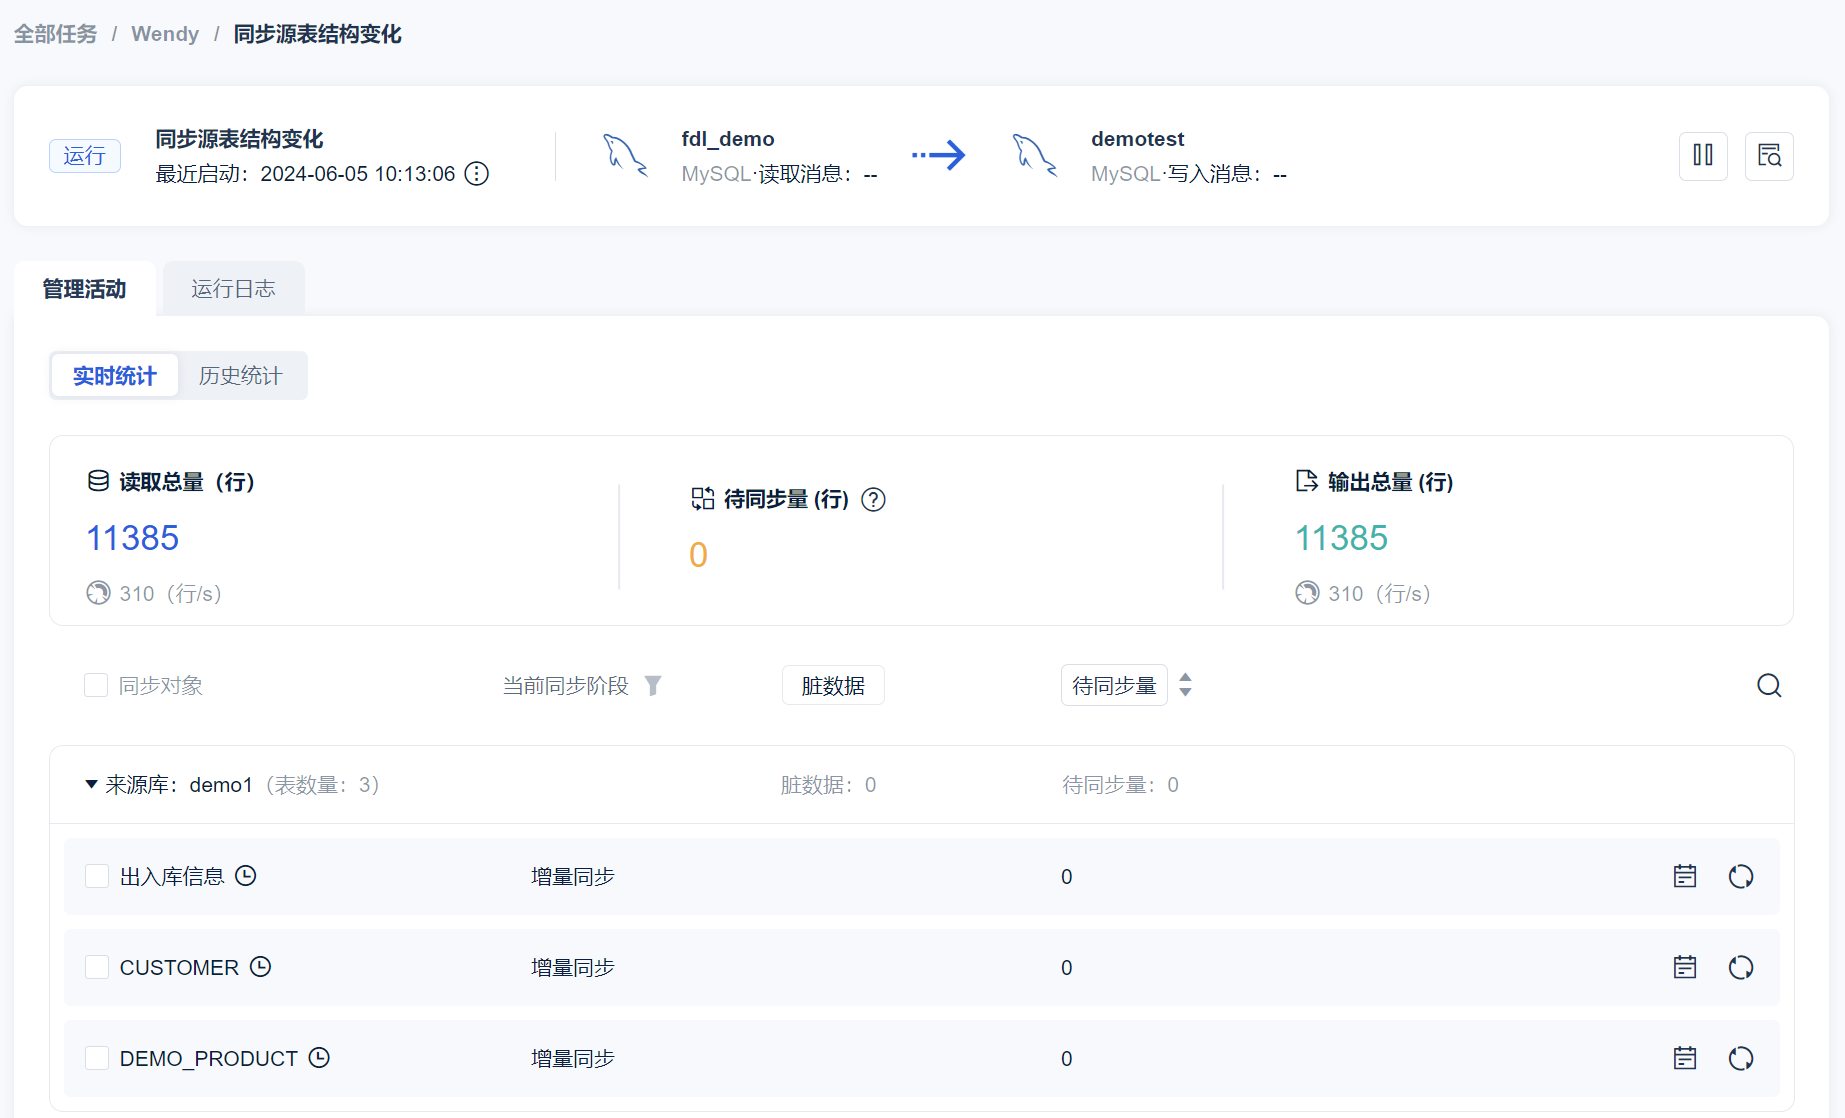Click 增量同步 in DEMO_PRODUCT row
This screenshot has height=1118, width=1845.
tap(573, 1059)
